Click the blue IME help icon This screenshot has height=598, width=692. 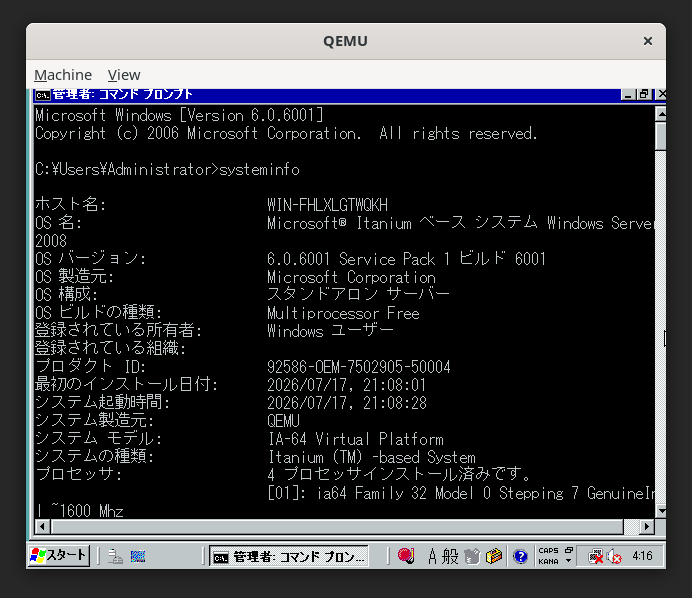(x=520, y=556)
